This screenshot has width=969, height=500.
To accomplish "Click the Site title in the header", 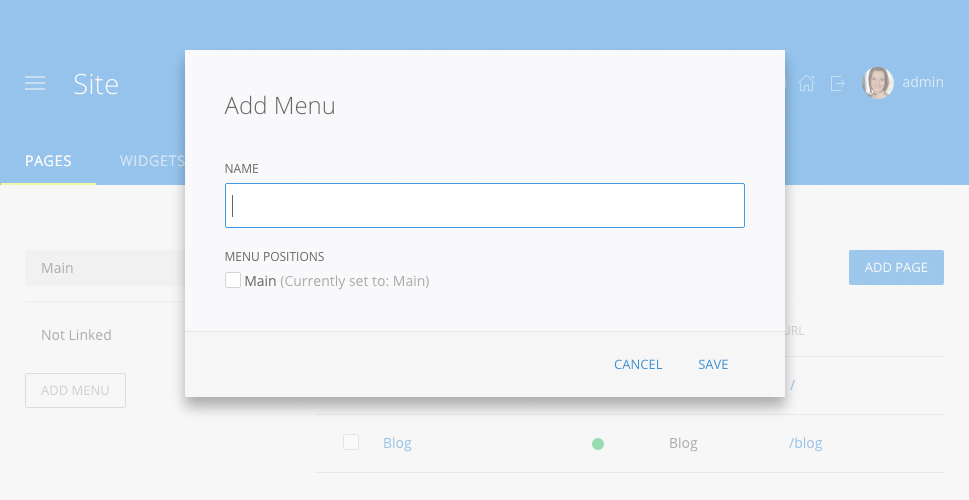I will click(x=96, y=84).
